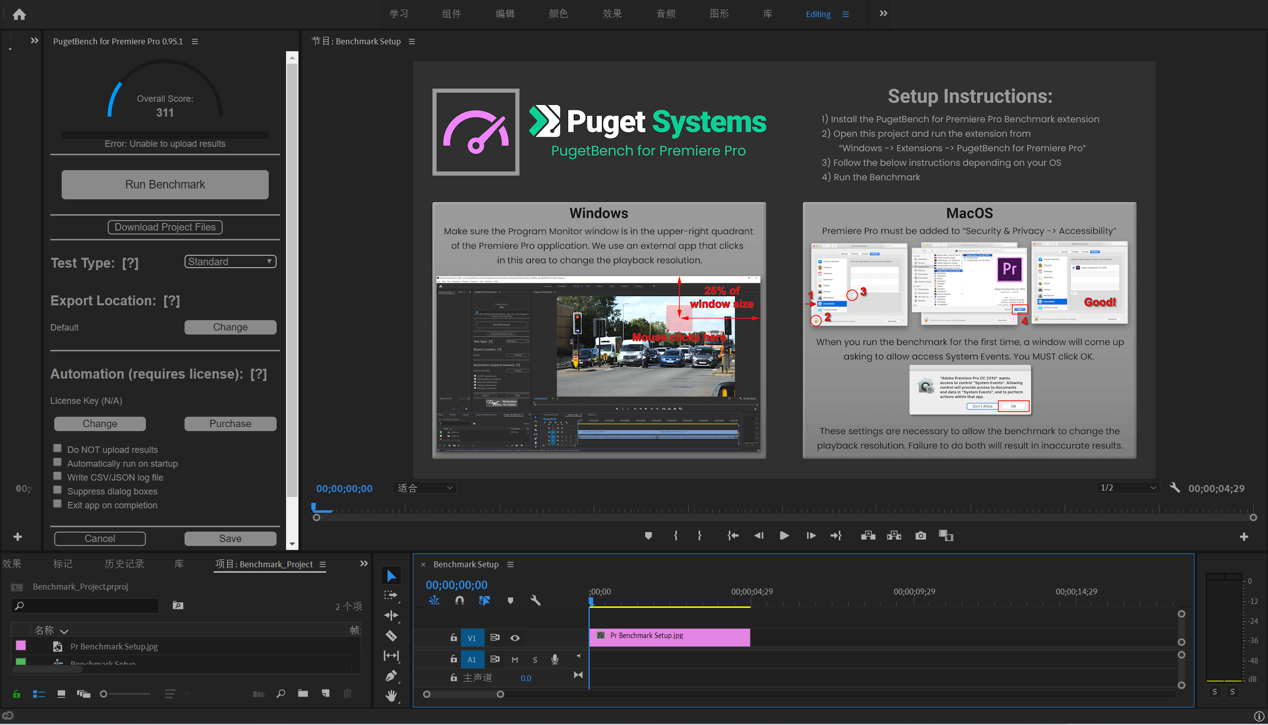This screenshot has width=1268, height=725.
Task: Click the Add Marker icon in the monitor
Action: [648, 536]
